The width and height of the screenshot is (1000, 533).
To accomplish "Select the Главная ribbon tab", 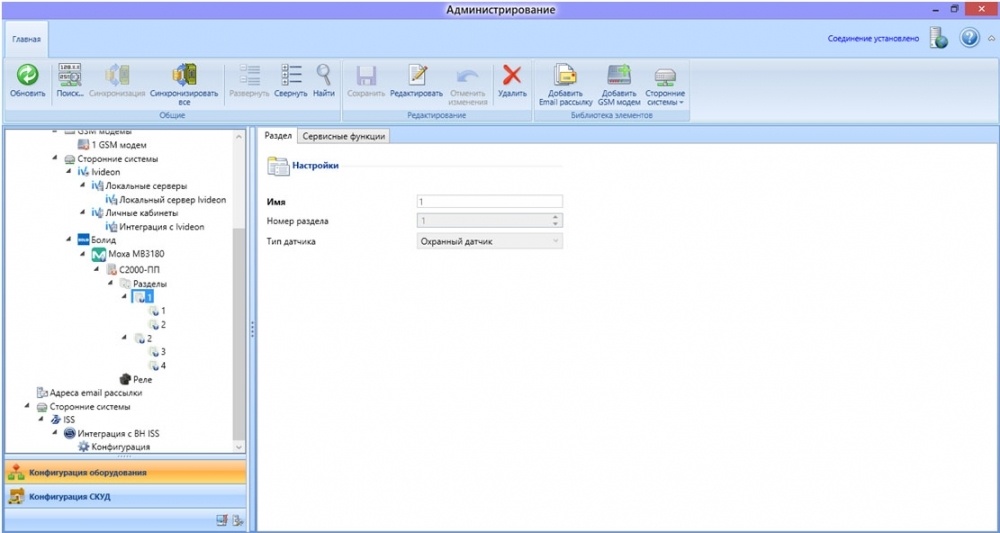I will [26, 39].
